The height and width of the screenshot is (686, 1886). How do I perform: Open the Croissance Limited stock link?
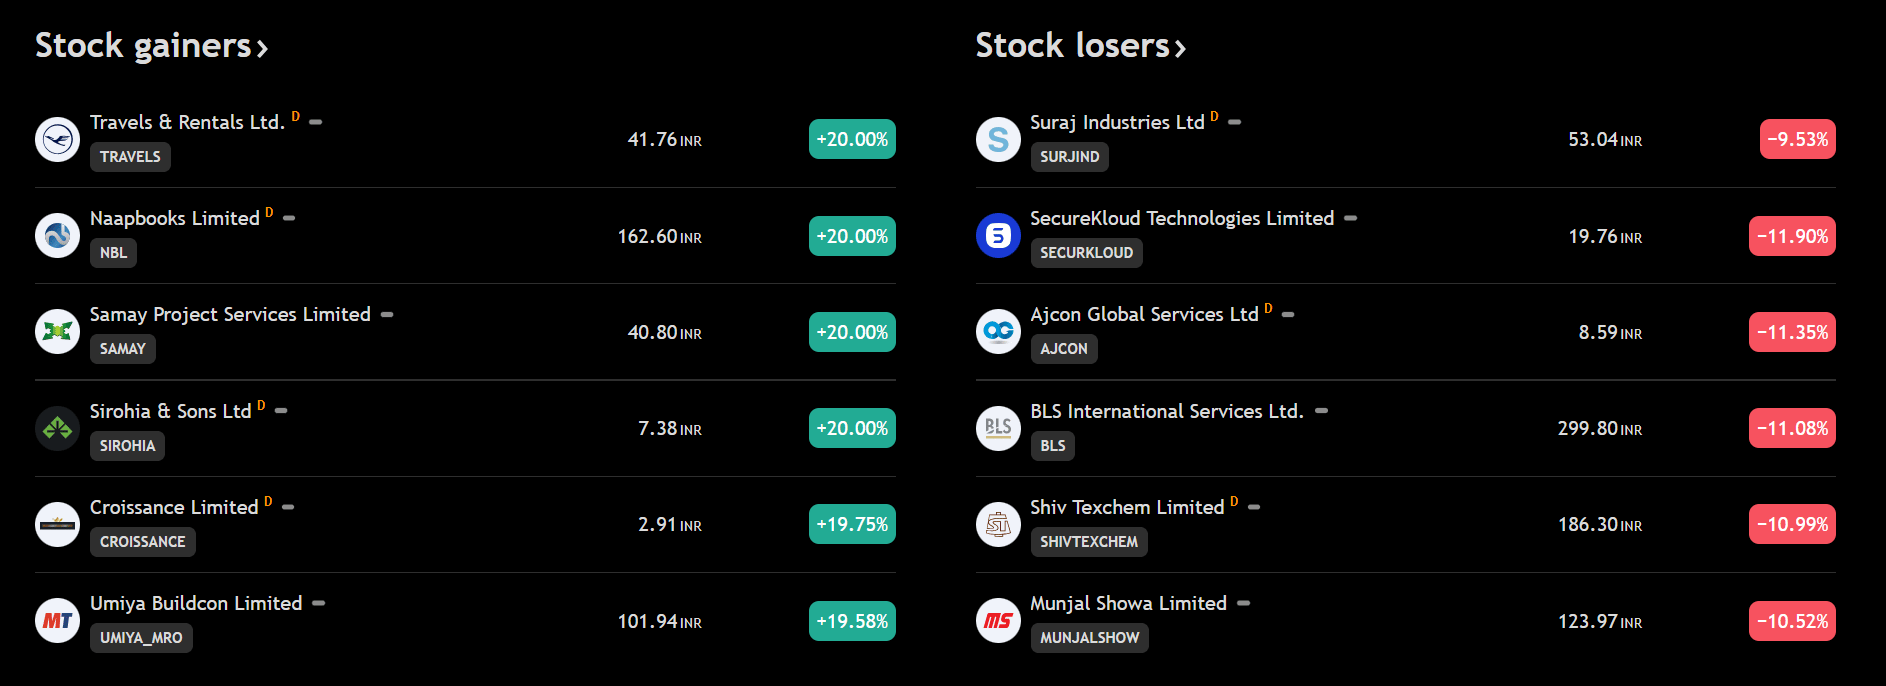point(174,507)
